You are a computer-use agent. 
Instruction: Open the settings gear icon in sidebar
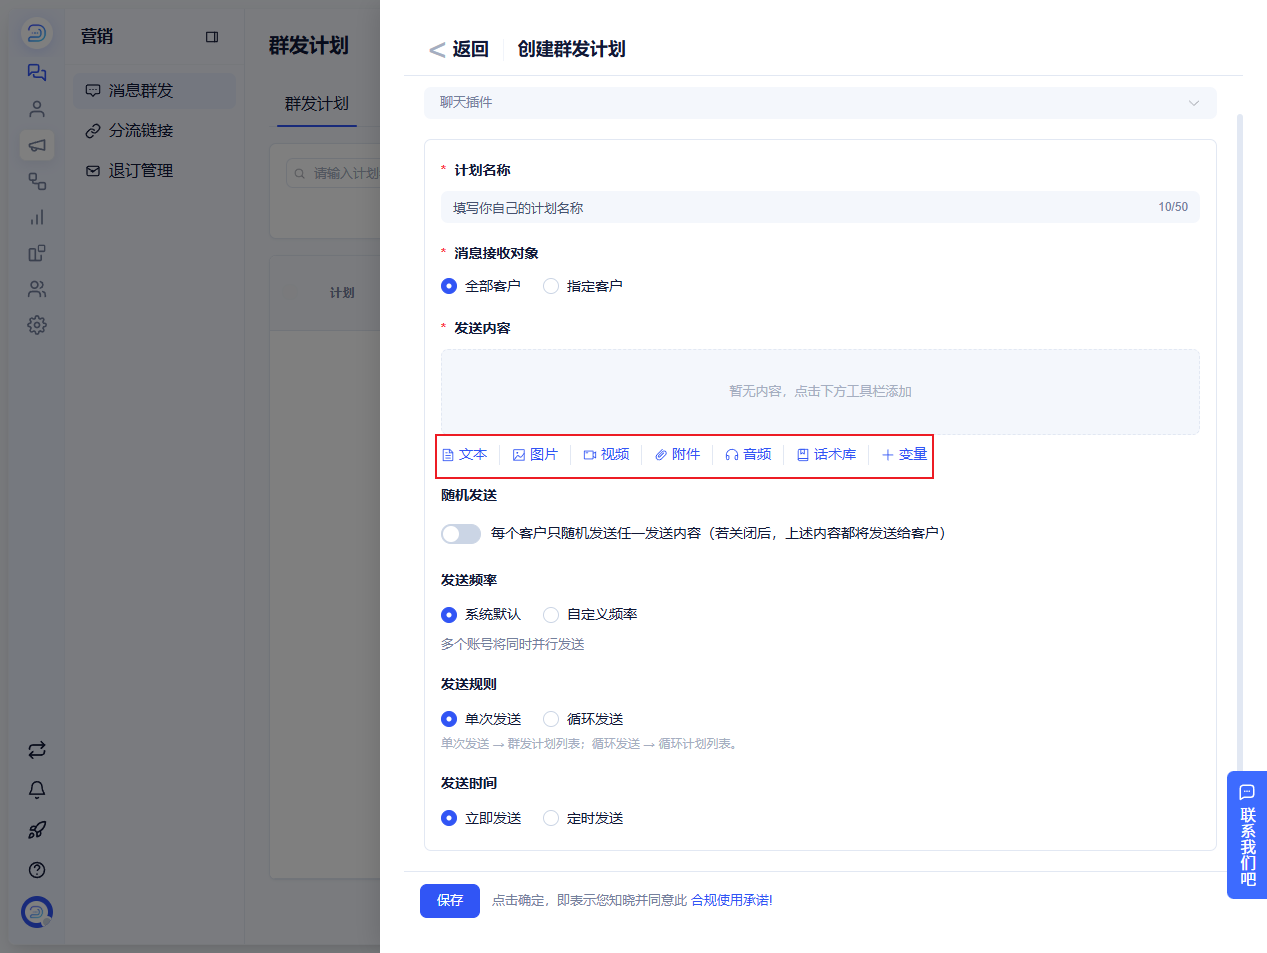pos(37,325)
